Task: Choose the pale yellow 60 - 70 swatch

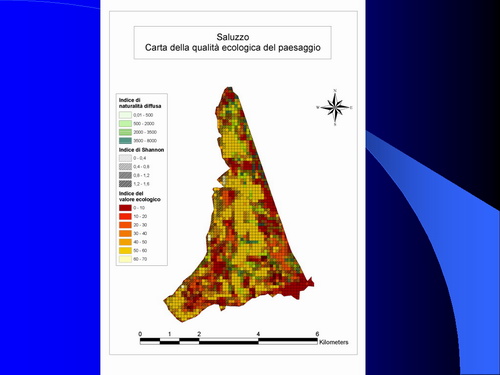Action: [x=125, y=259]
